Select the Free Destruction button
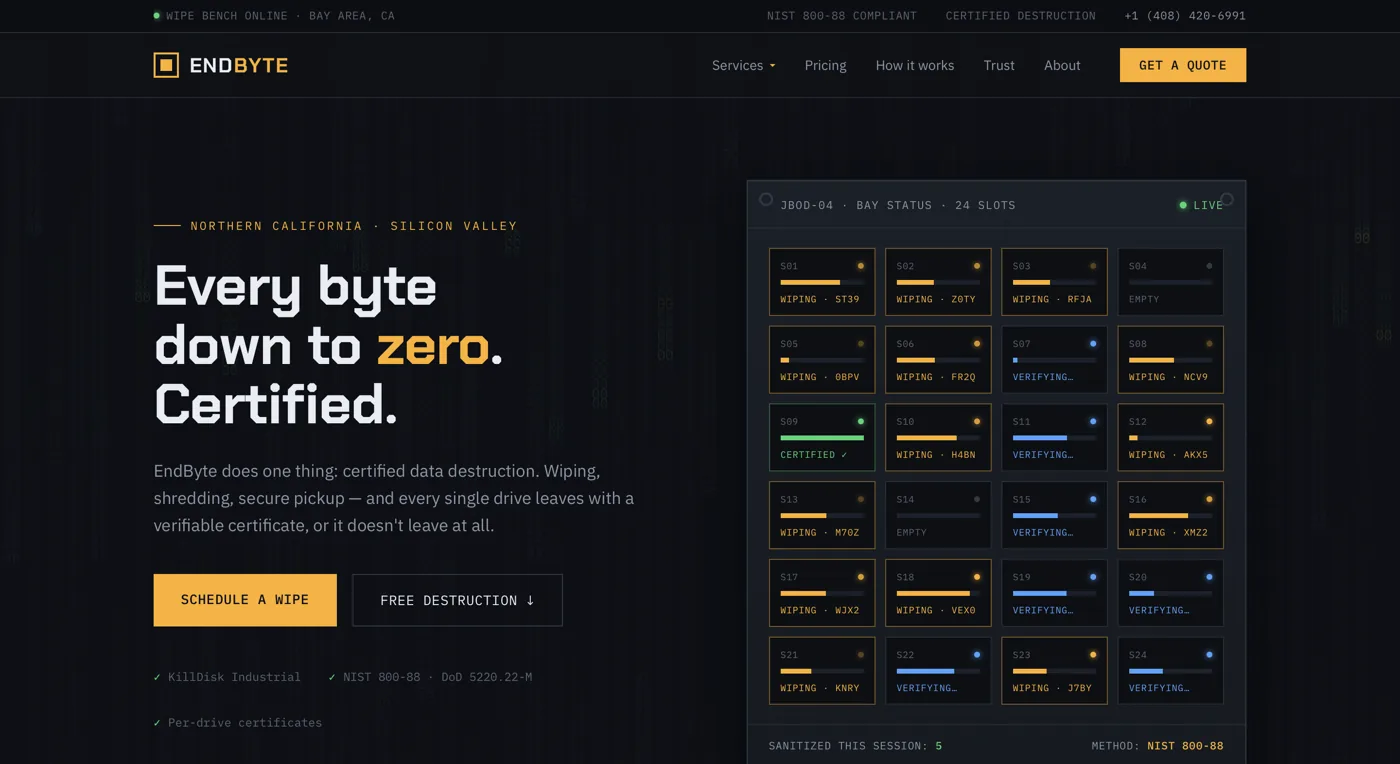Viewport: 1400px width, 764px height. click(x=457, y=600)
